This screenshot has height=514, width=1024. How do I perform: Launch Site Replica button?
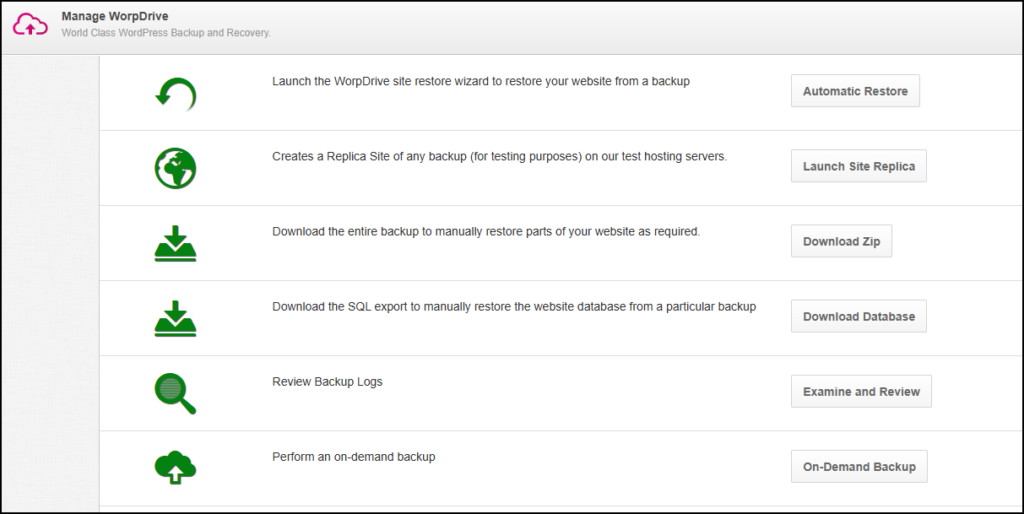[858, 166]
